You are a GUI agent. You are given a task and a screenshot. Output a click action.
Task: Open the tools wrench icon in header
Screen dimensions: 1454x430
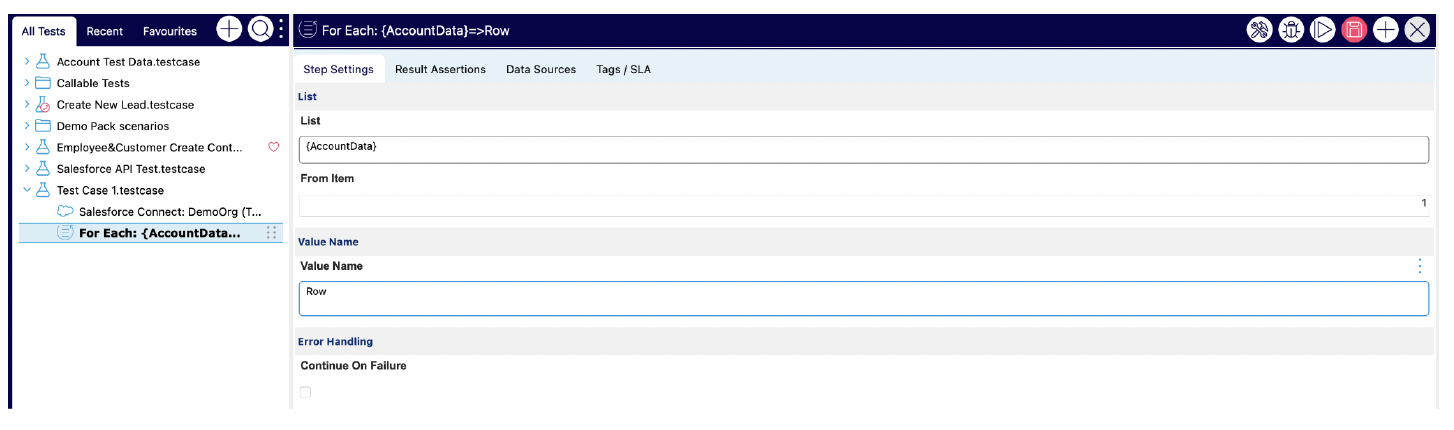(1259, 30)
